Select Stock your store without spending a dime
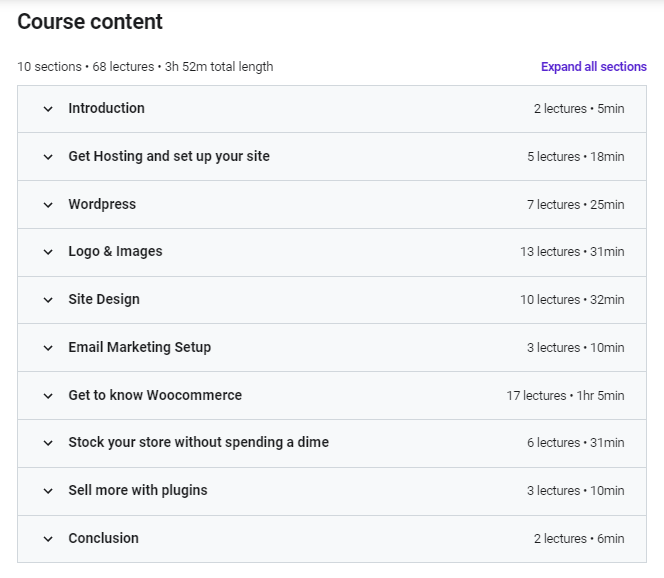Screen dimensions: 664x578 [199, 442]
